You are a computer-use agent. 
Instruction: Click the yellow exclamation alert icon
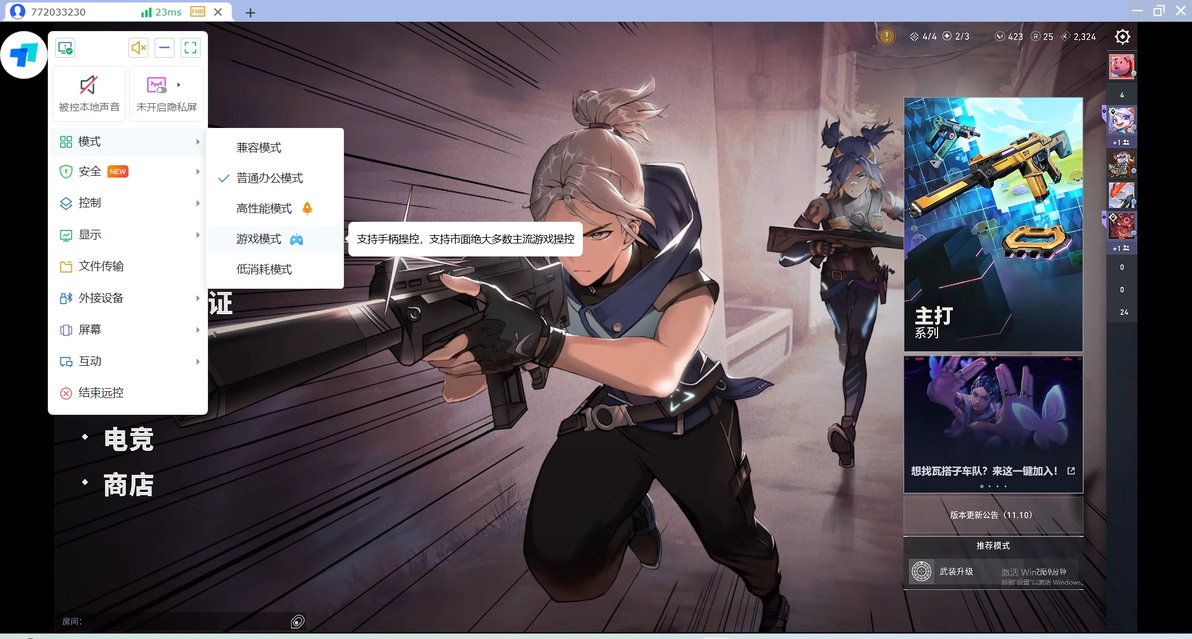(x=886, y=36)
